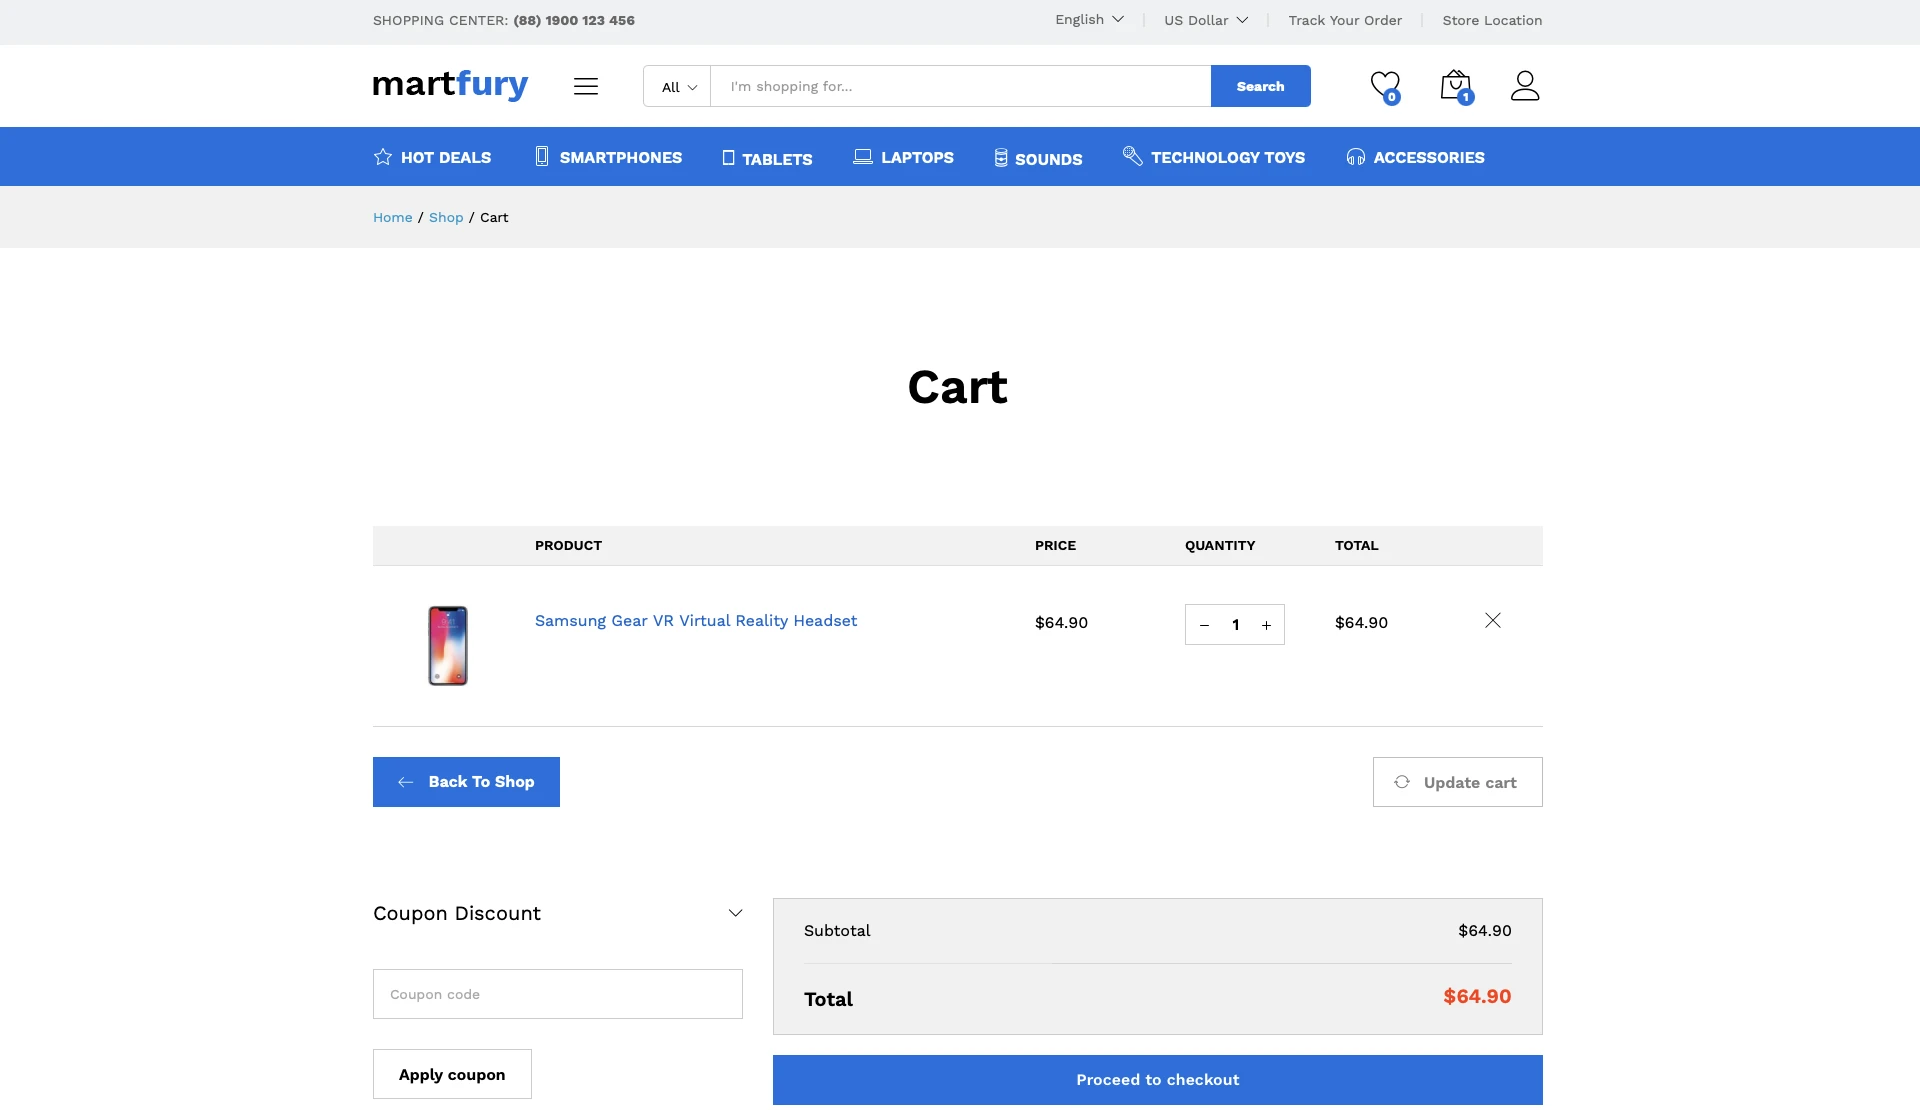
Task: Open the Hot Deals menu item
Action: coord(432,157)
